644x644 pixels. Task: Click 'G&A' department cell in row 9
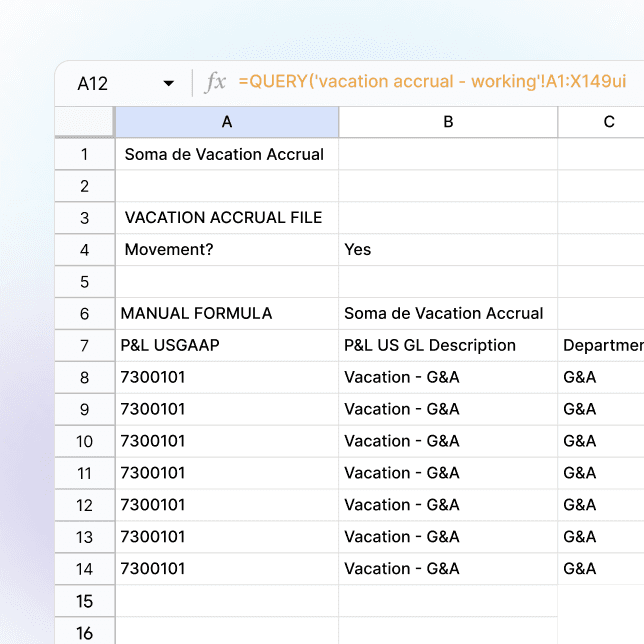pyautogui.click(x=601, y=409)
